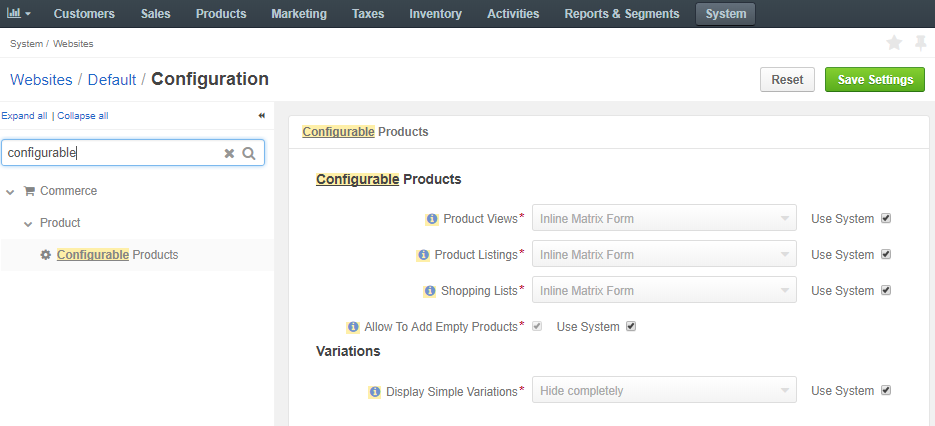
Task: Collapse the Commerce tree node
Action: tap(10, 192)
